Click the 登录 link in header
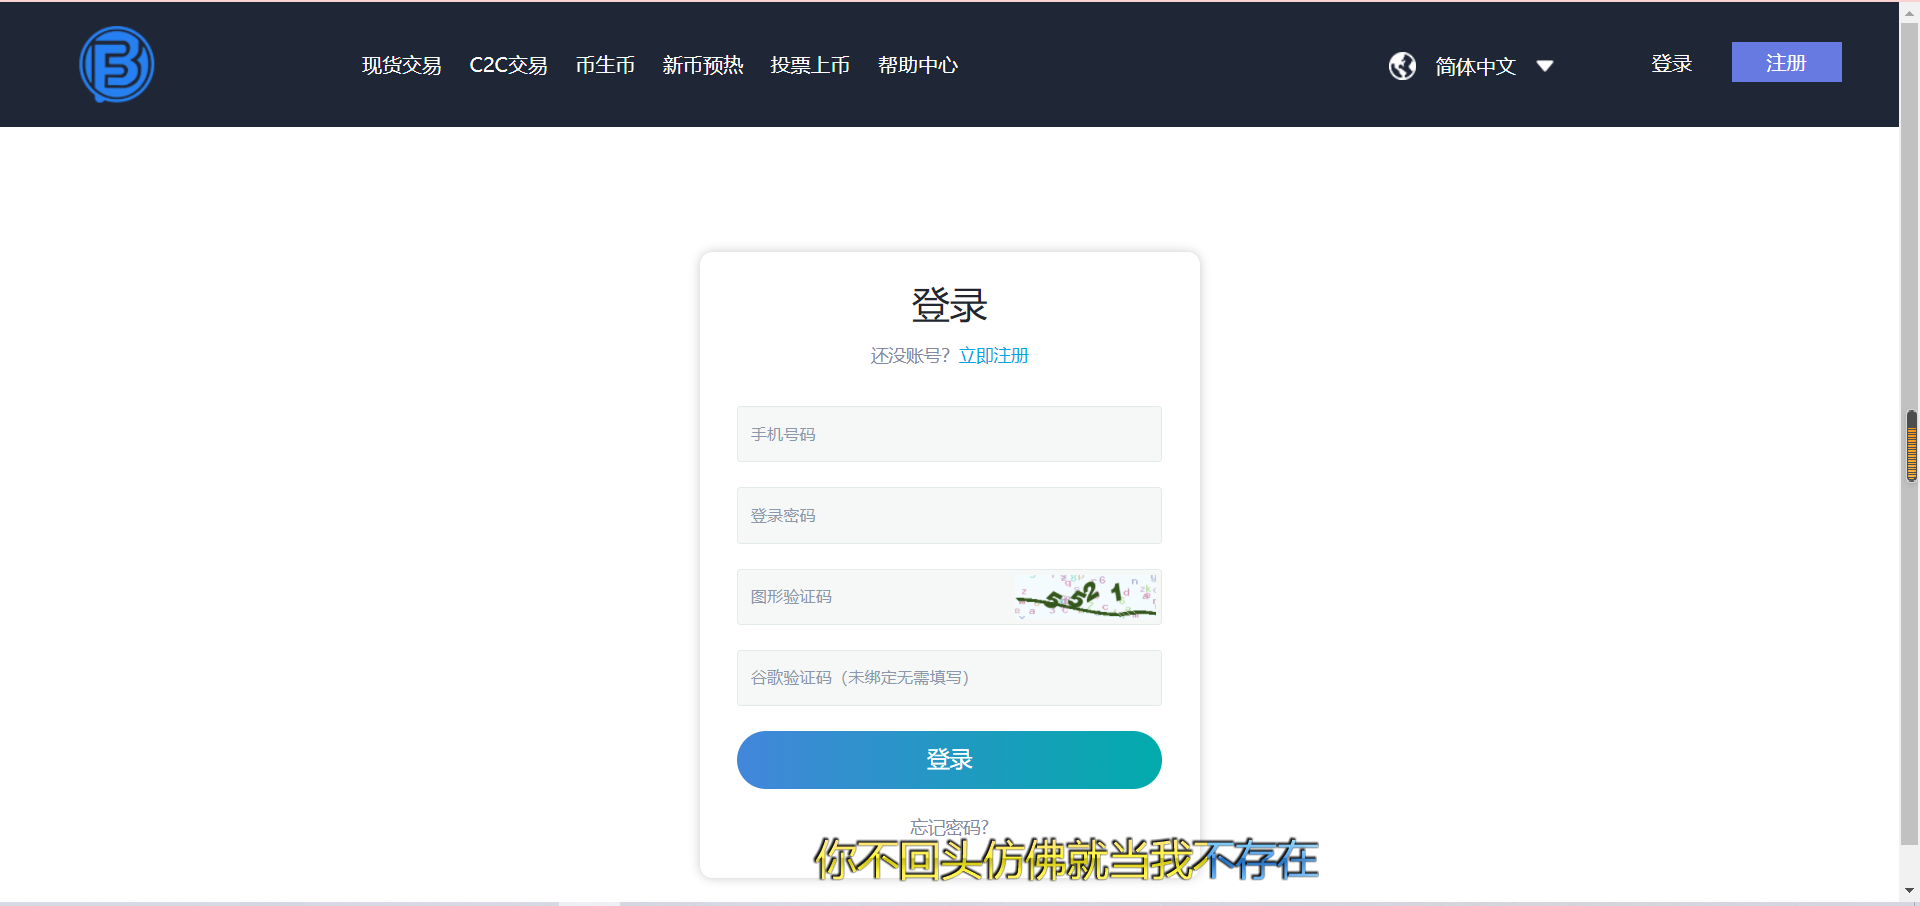This screenshot has height=906, width=1920. (1671, 63)
